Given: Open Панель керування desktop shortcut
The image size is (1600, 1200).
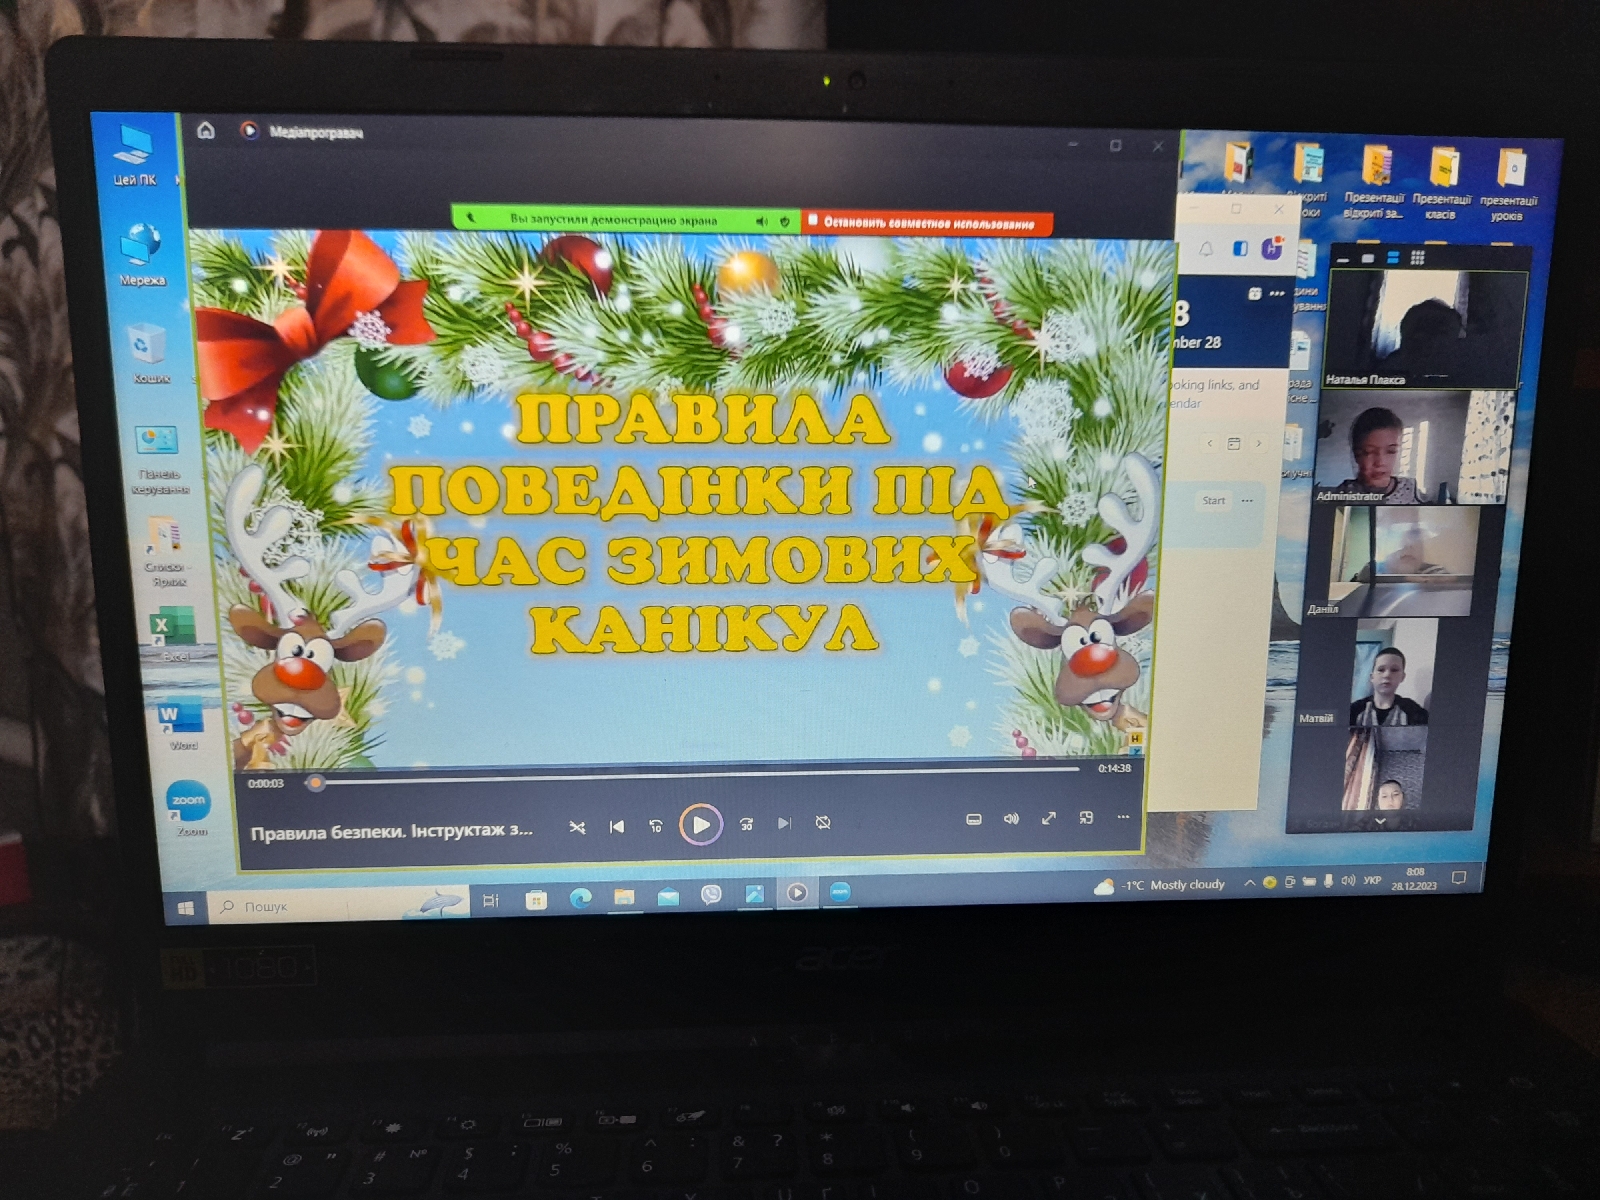Looking at the screenshot, I should (x=158, y=459).
